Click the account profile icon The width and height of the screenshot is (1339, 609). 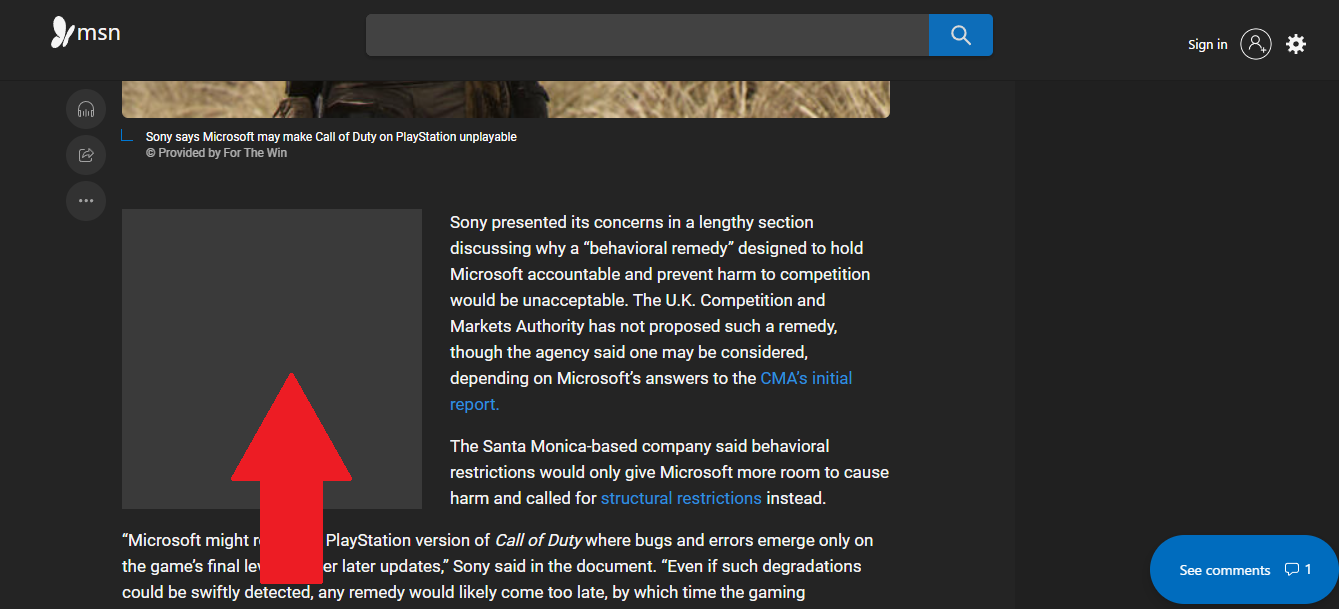1256,44
